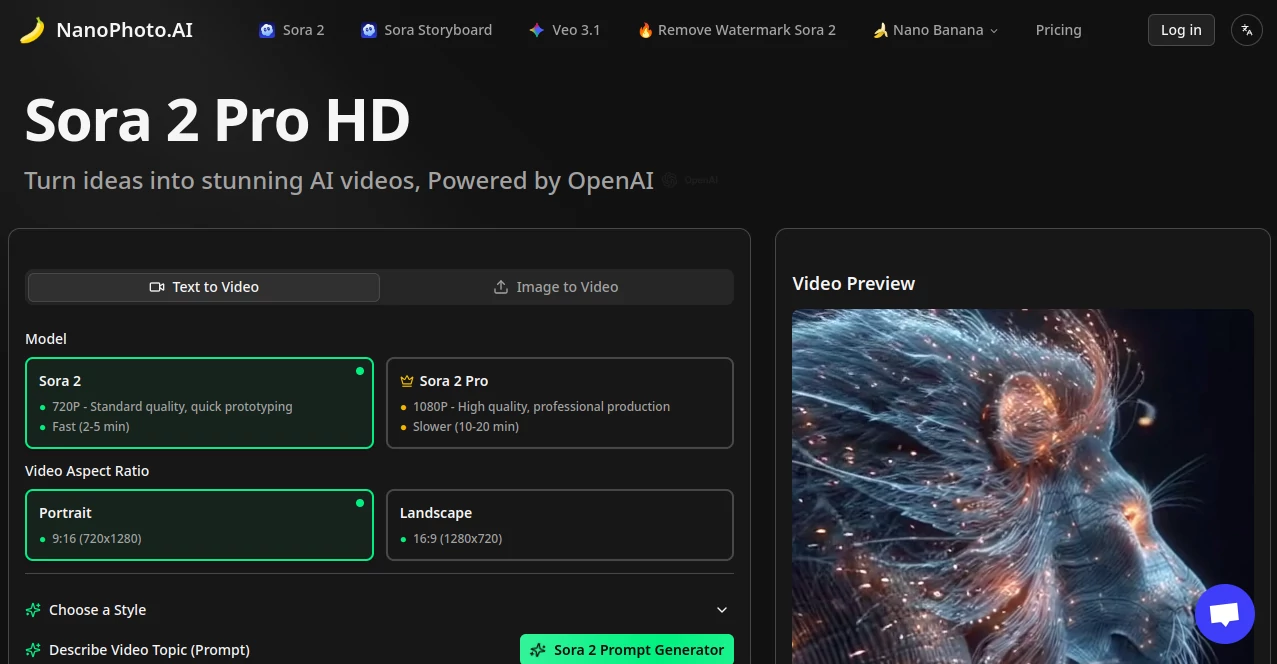Select the Landscape 16:9 aspect ratio
Screen dimensions: 1277x664
pyautogui.click(x=559, y=524)
